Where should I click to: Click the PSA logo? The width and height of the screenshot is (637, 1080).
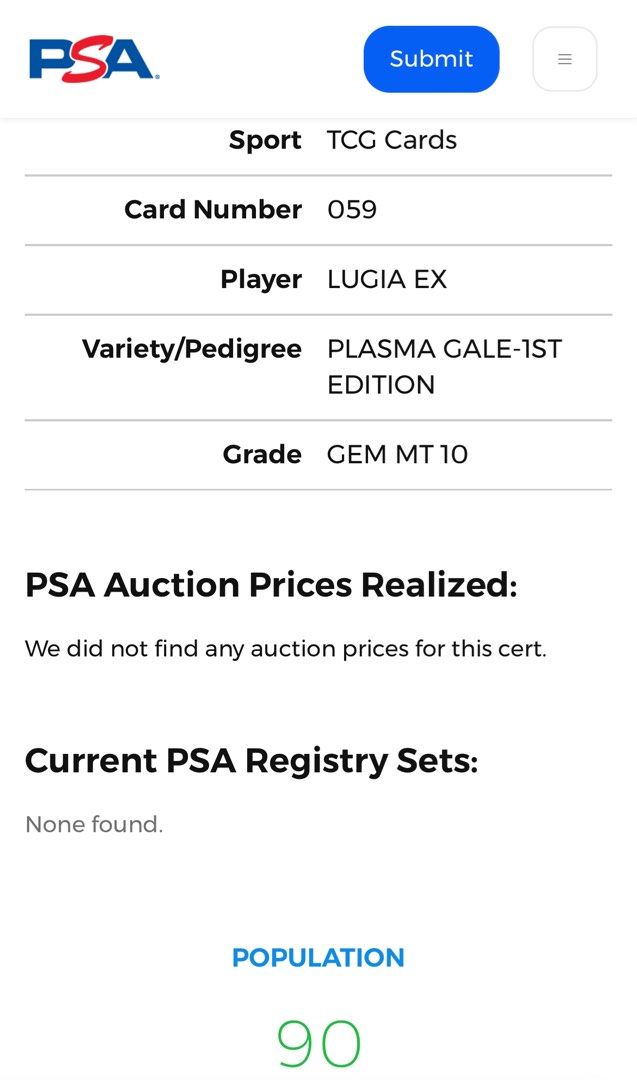pyautogui.click(x=94, y=59)
